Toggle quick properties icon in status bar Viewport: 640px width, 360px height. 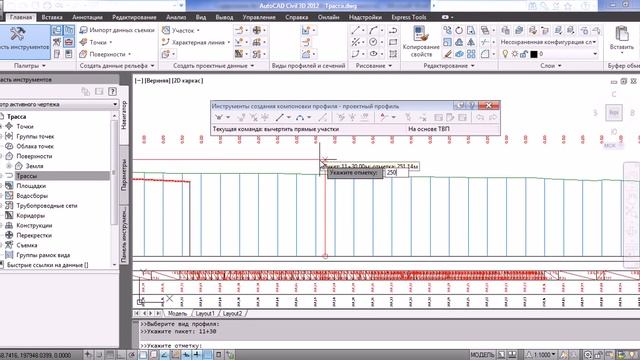coord(218,355)
